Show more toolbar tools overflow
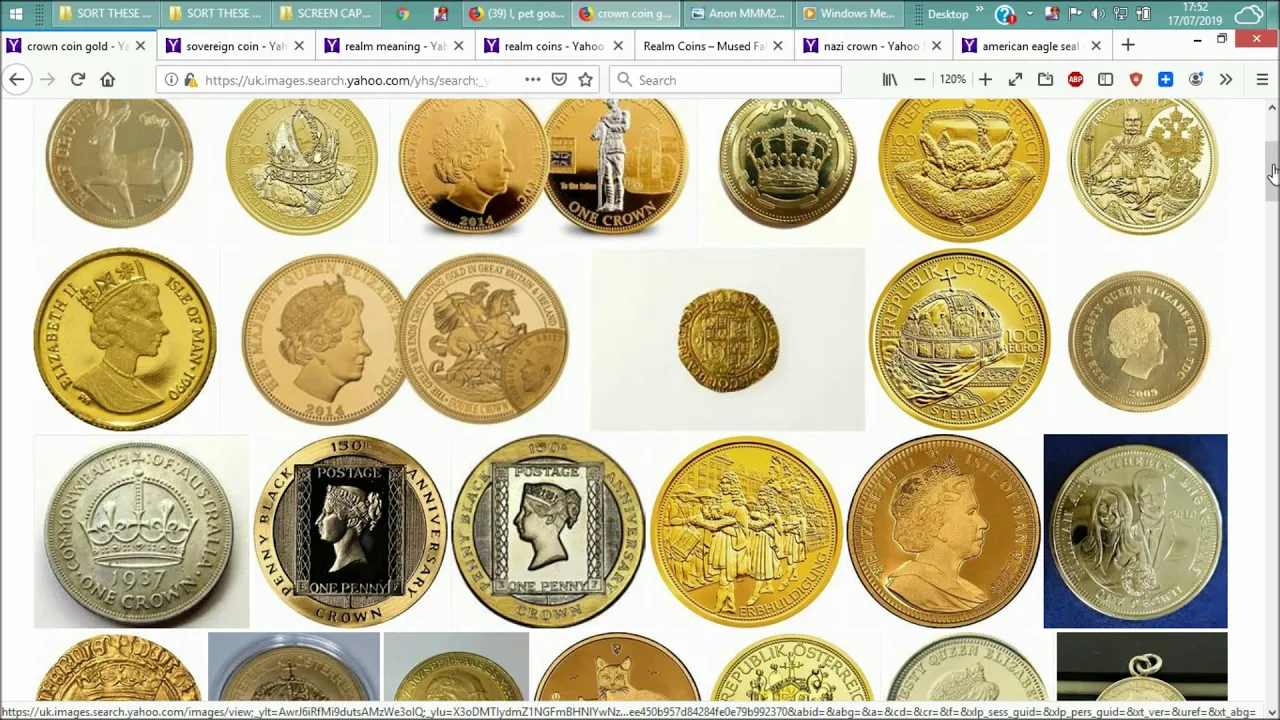Image resolution: width=1280 pixels, height=720 pixels. click(x=1226, y=80)
